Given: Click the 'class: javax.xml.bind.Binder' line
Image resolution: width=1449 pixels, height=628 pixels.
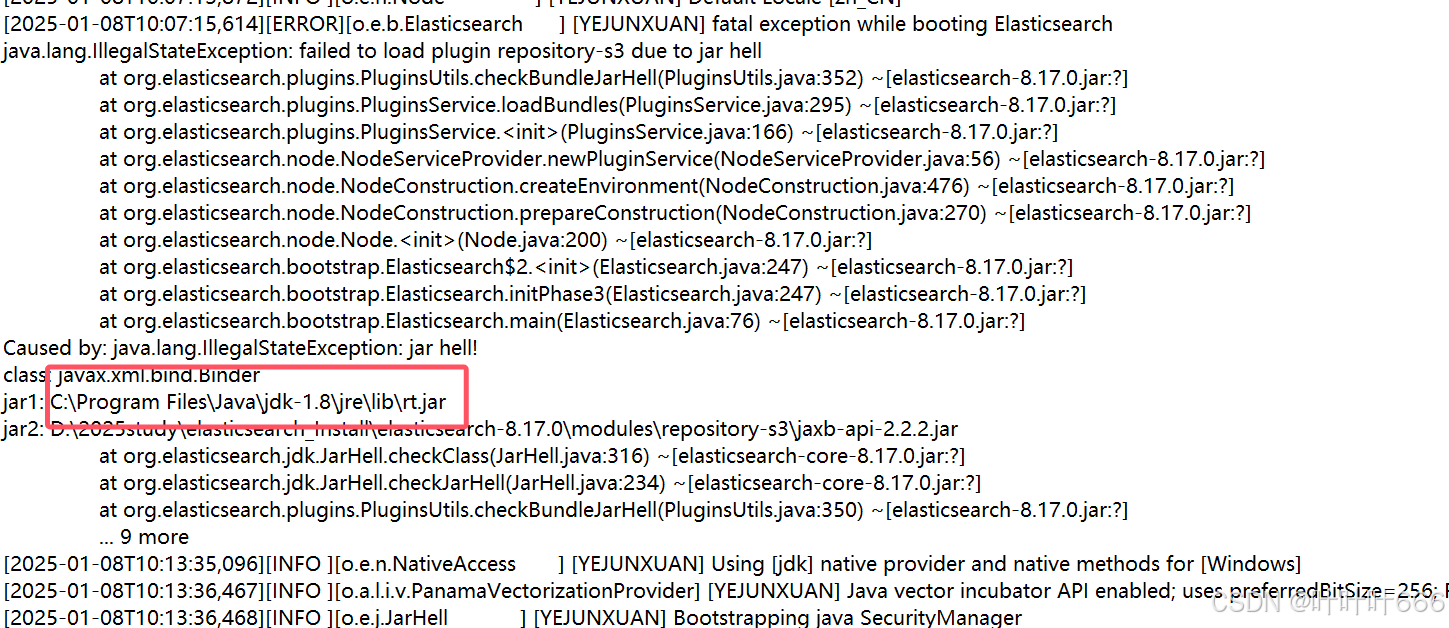Looking at the screenshot, I should (132, 375).
